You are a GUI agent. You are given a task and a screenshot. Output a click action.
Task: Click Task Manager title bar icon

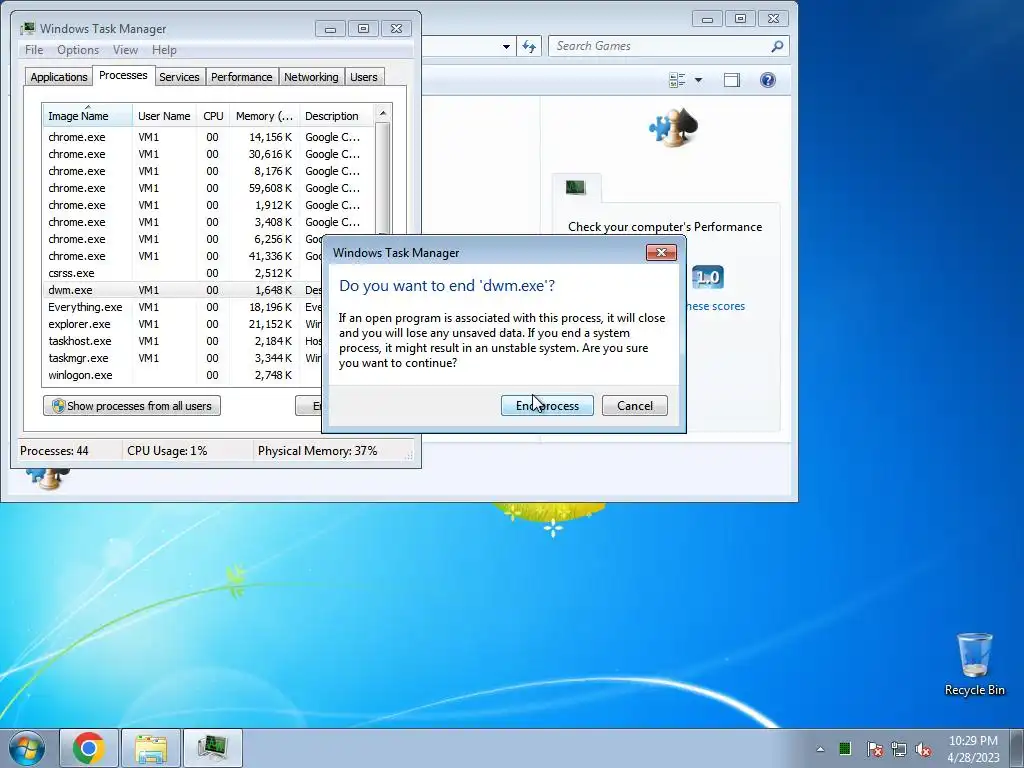tap(28, 29)
